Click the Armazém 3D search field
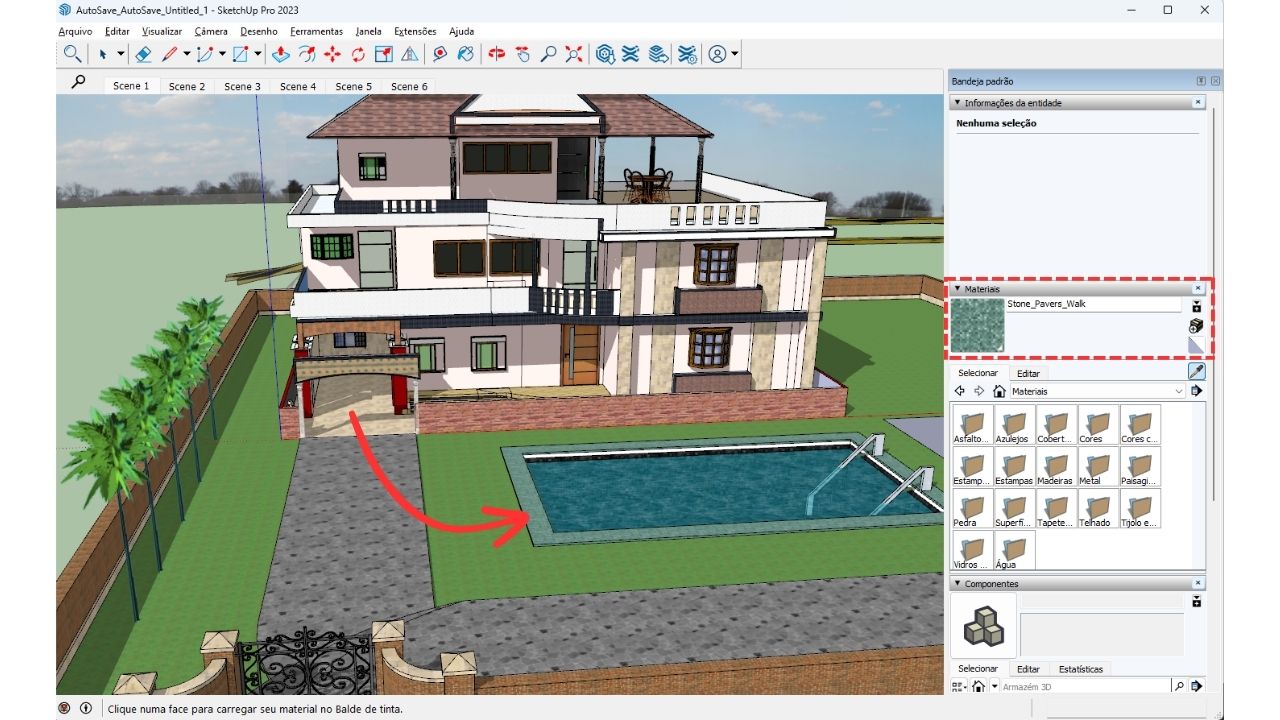This screenshot has height=720, width=1280. coord(1085,687)
